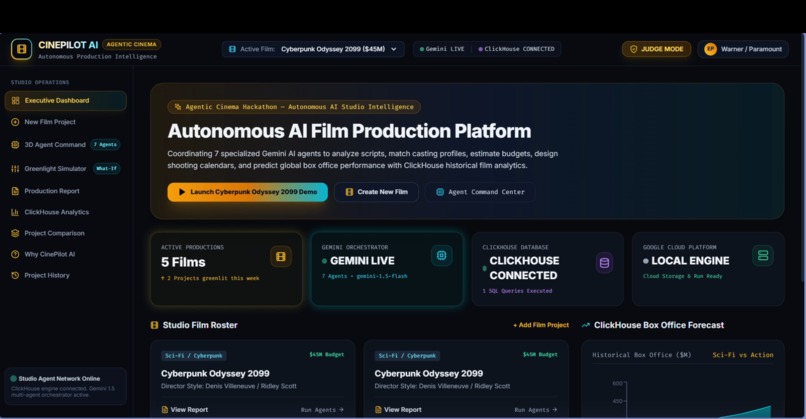Click the Greenlight Simulator sliders icon
The height and width of the screenshot is (419, 806).
pos(15,169)
